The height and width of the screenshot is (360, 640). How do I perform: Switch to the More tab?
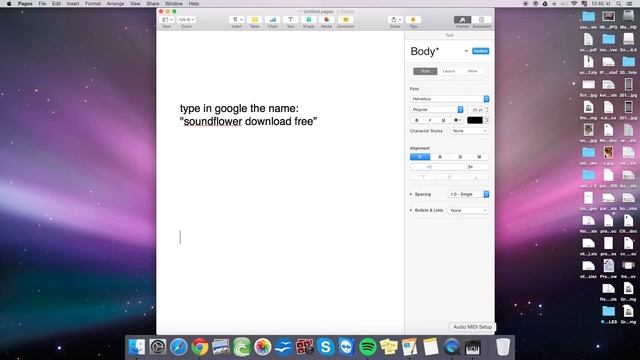tap(472, 71)
